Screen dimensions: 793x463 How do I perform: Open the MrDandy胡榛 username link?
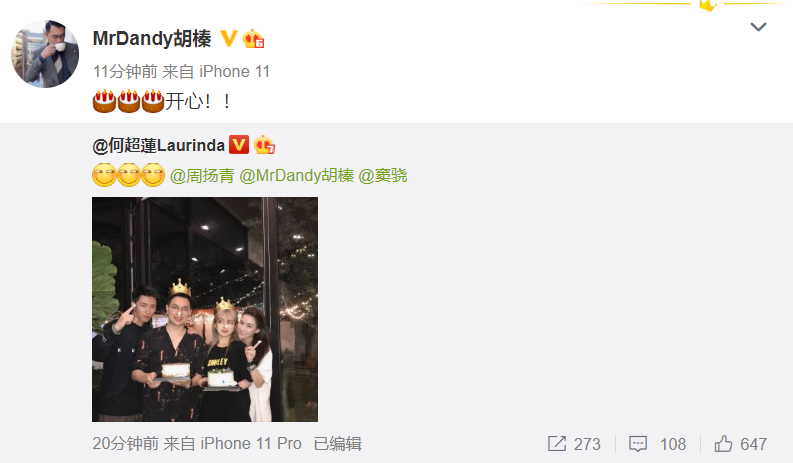[x=152, y=38]
